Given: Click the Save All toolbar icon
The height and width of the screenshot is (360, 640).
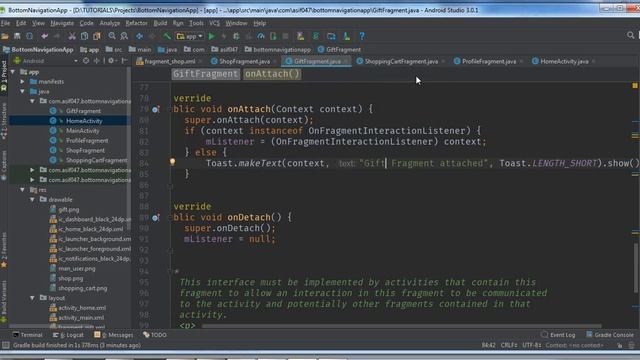Looking at the screenshot, I should pos(17,36).
